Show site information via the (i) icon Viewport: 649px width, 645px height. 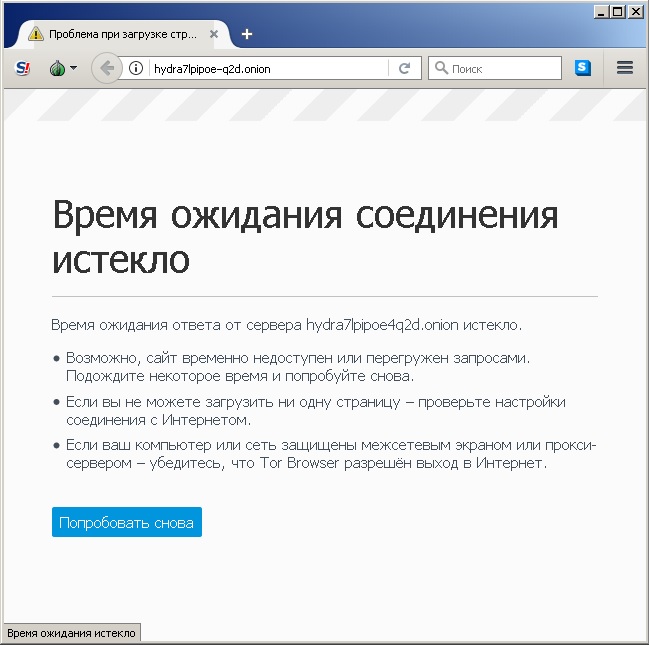136,69
